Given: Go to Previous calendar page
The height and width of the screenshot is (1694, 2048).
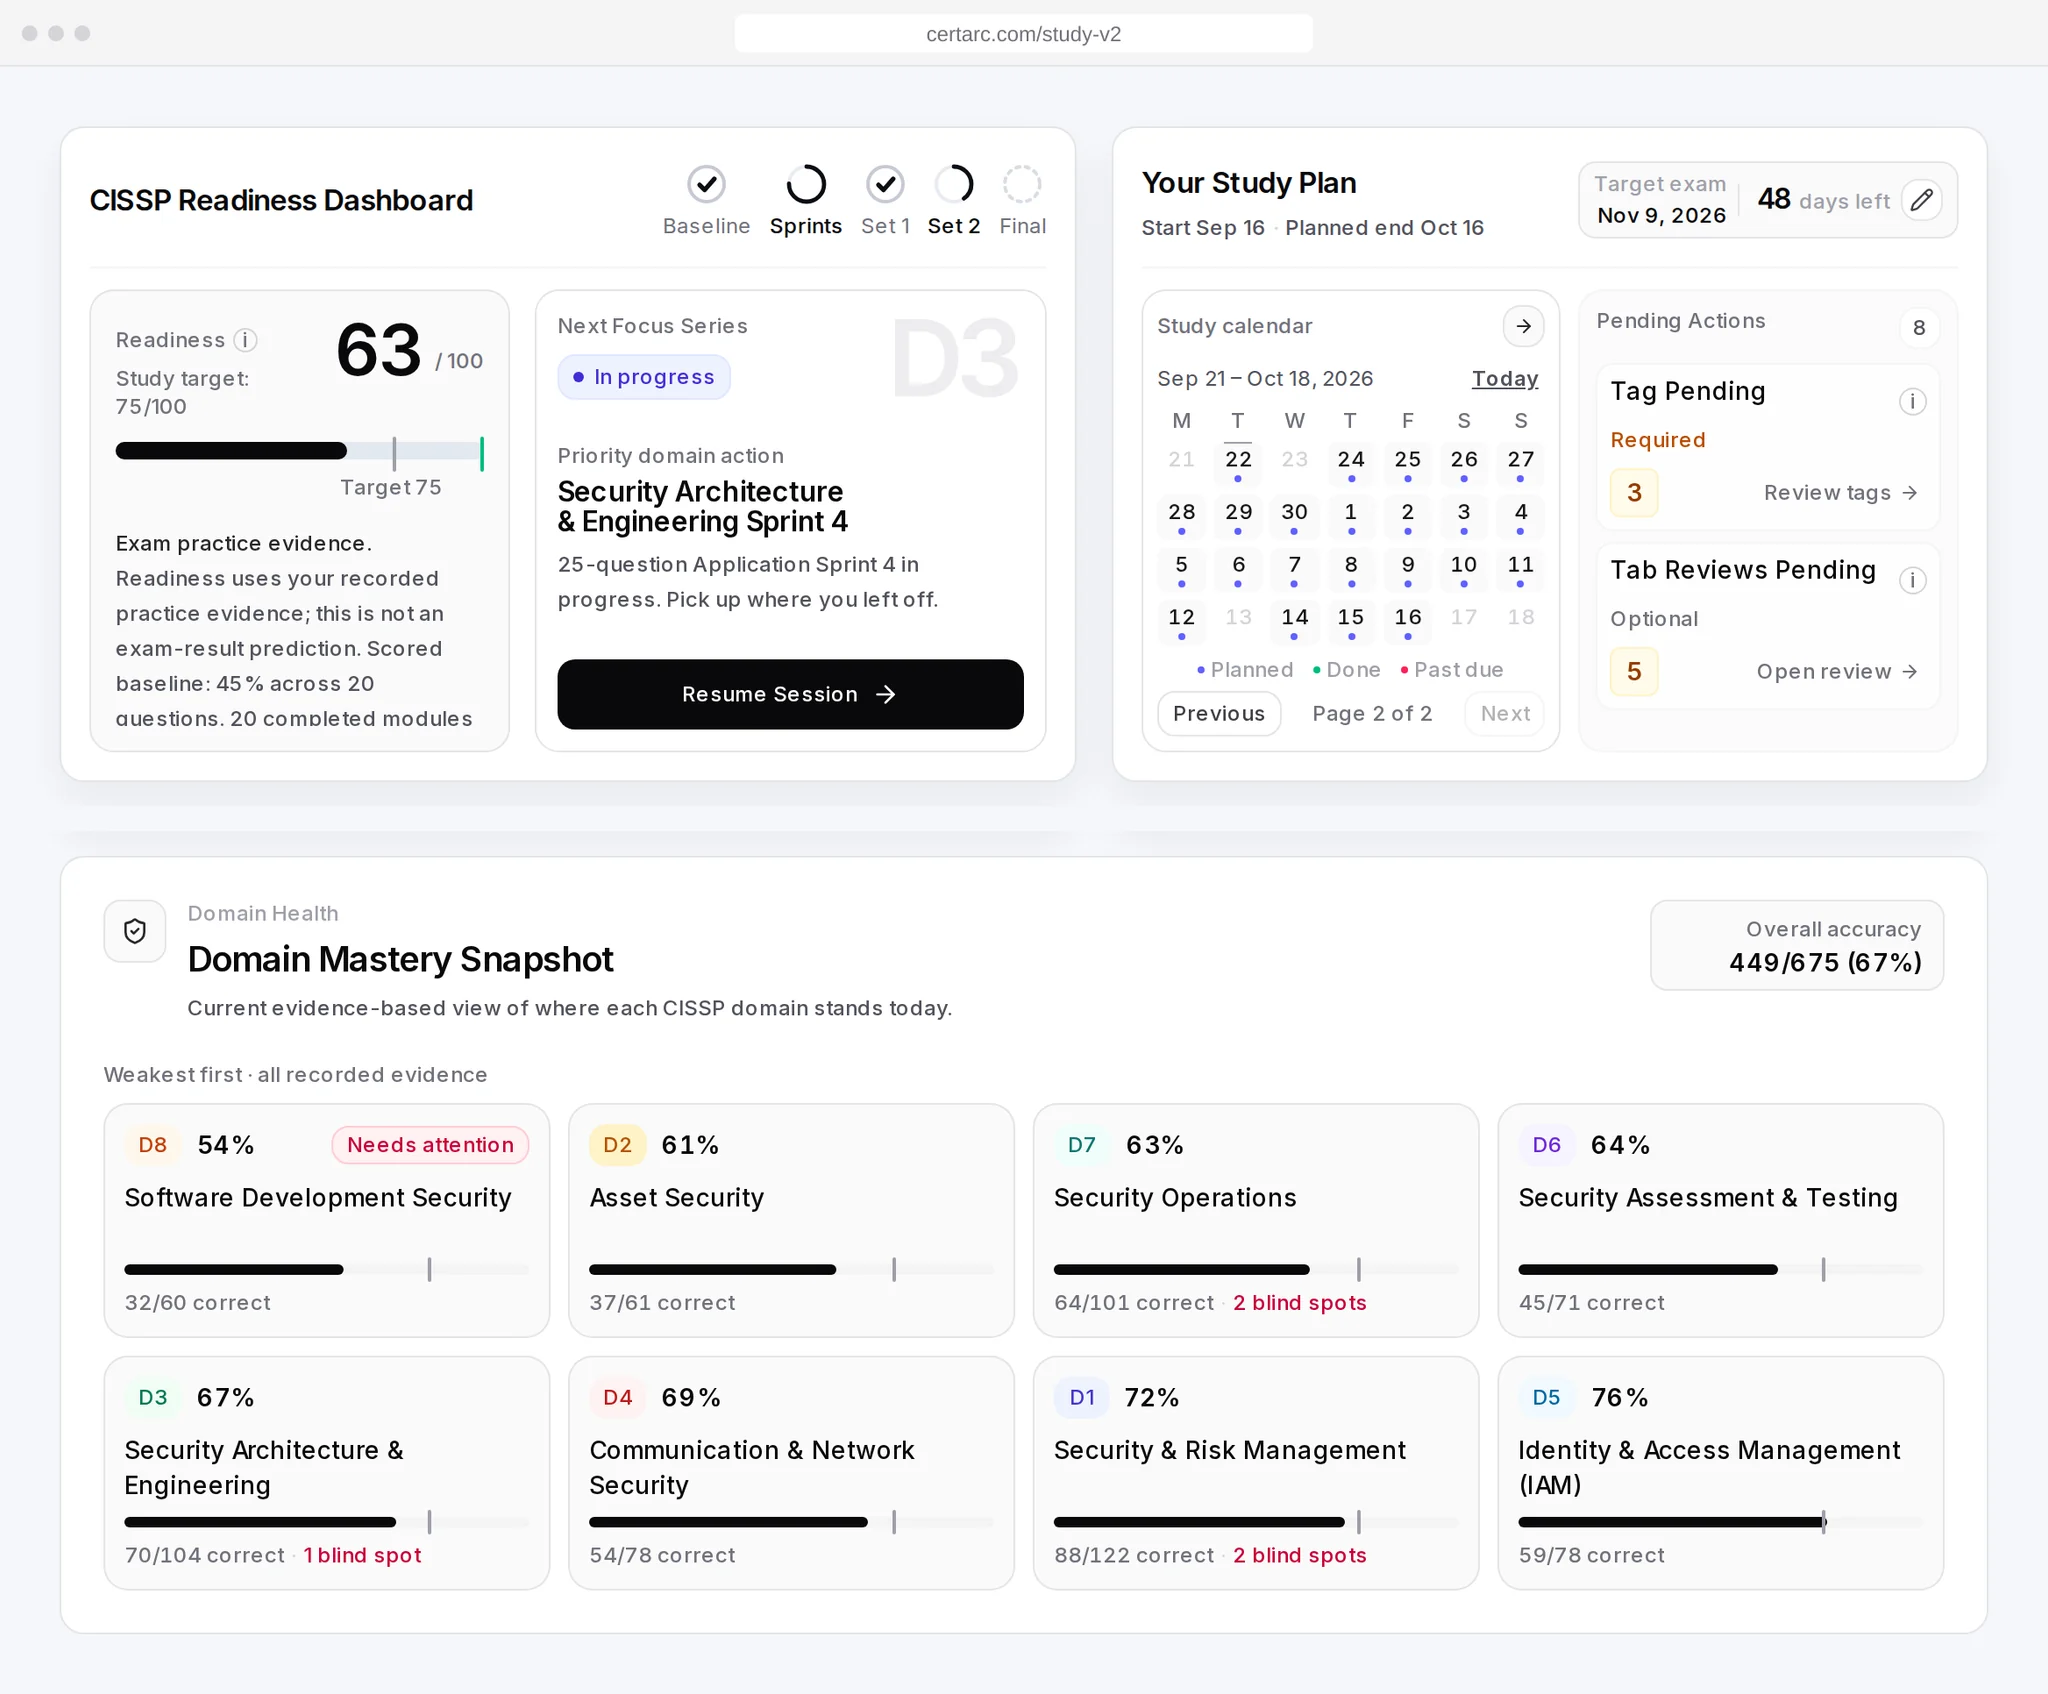Looking at the screenshot, I should (1219, 713).
